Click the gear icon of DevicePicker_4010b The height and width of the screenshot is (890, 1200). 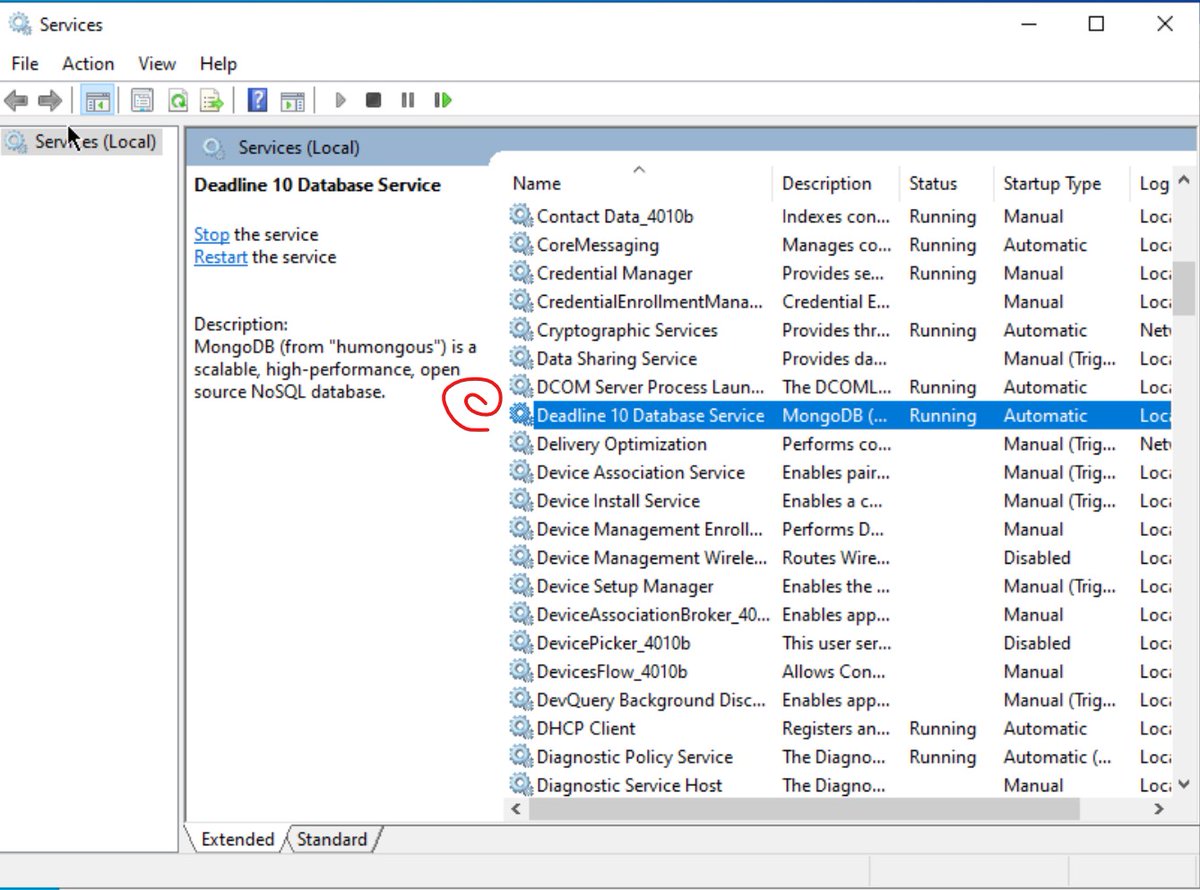[x=521, y=643]
